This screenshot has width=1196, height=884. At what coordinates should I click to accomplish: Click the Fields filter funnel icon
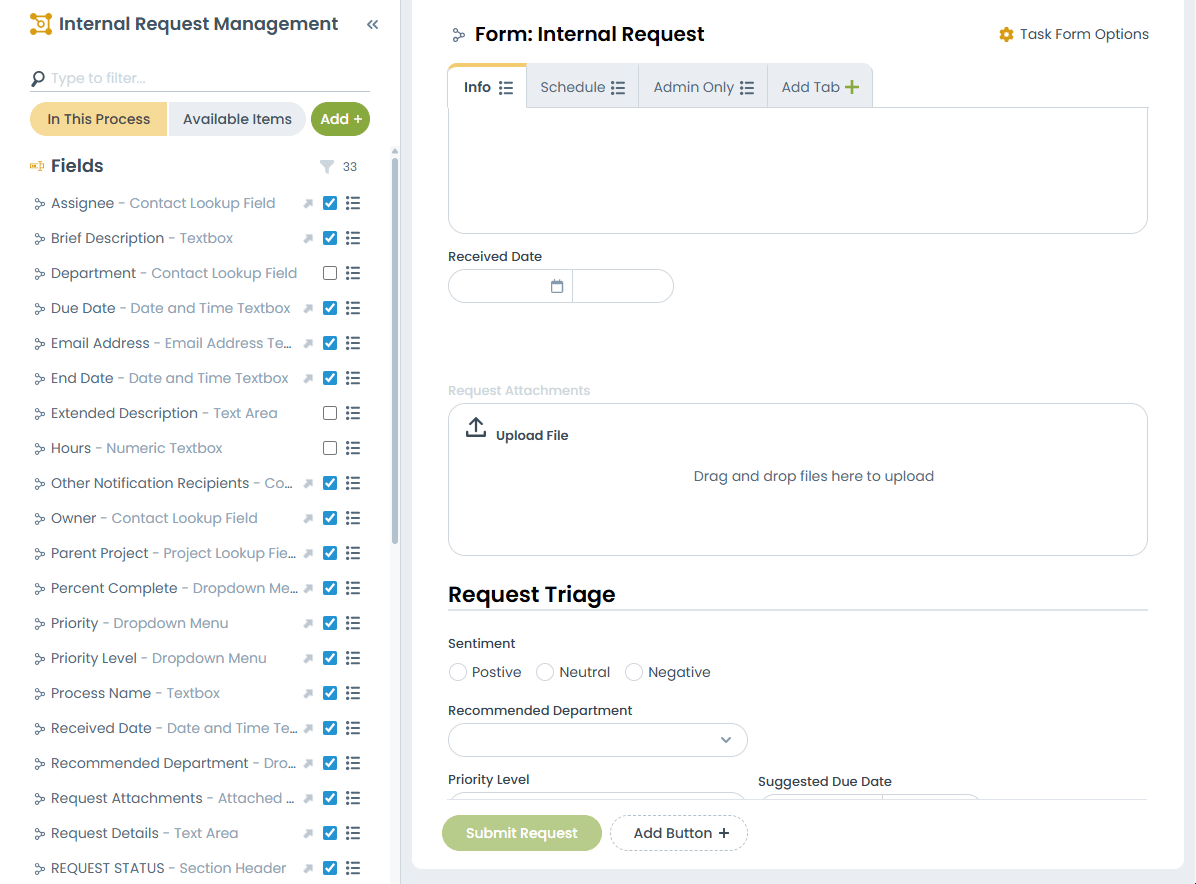[x=326, y=166]
